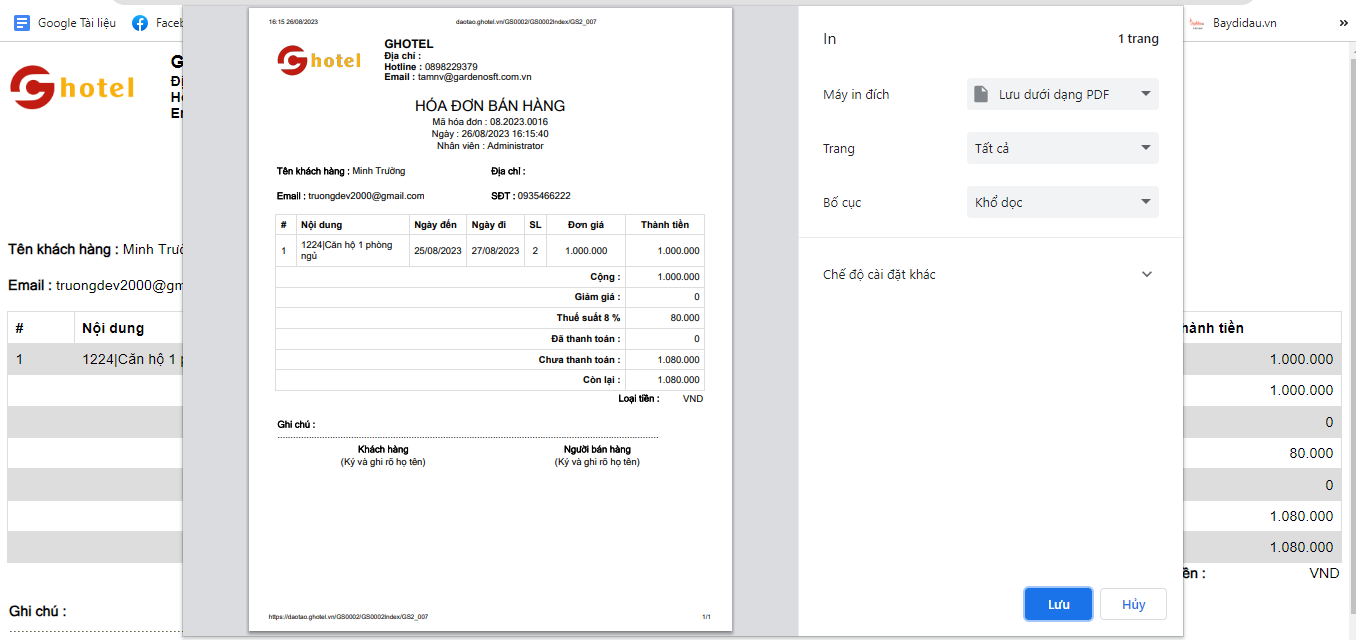Show more bookmarks with the double-chevron icon
The height and width of the screenshot is (640, 1356).
click(1344, 23)
